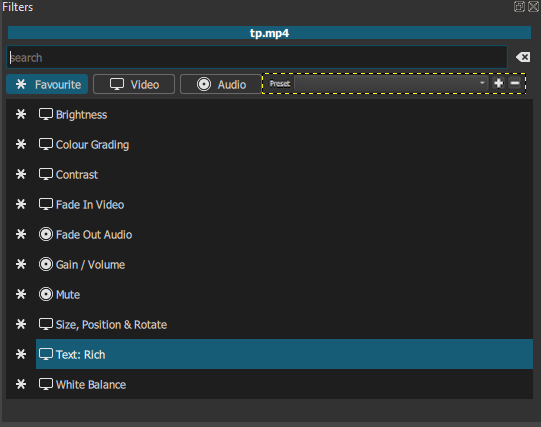Clear the search field with backspace icon
Screen dimensions: 541x427
pyautogui.click(x=523, y=57)
